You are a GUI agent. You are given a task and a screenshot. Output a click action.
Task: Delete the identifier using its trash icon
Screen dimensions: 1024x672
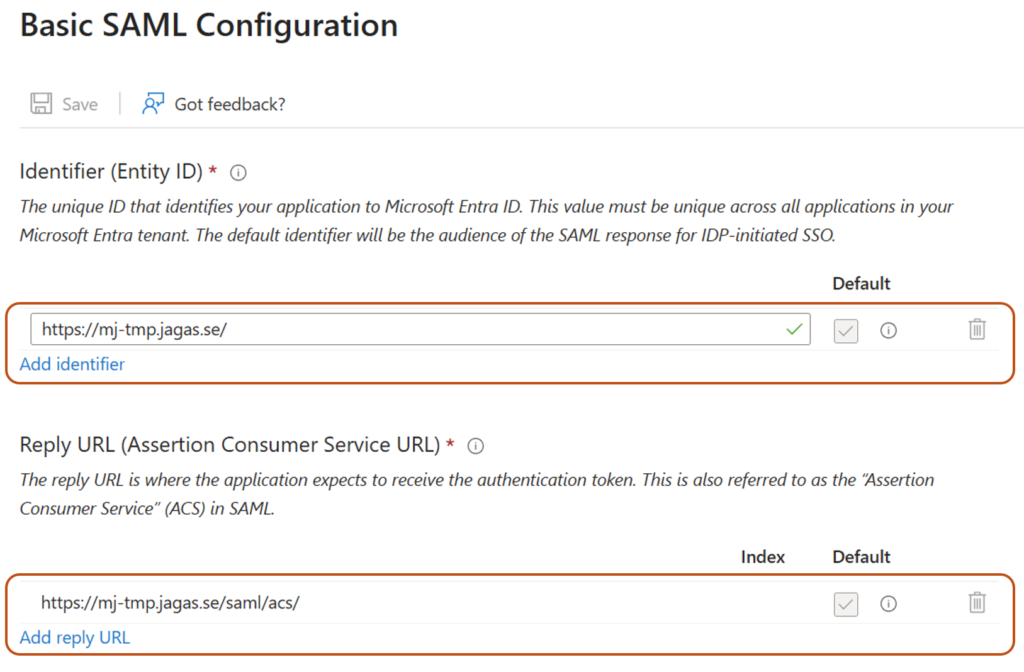[977, 329]
